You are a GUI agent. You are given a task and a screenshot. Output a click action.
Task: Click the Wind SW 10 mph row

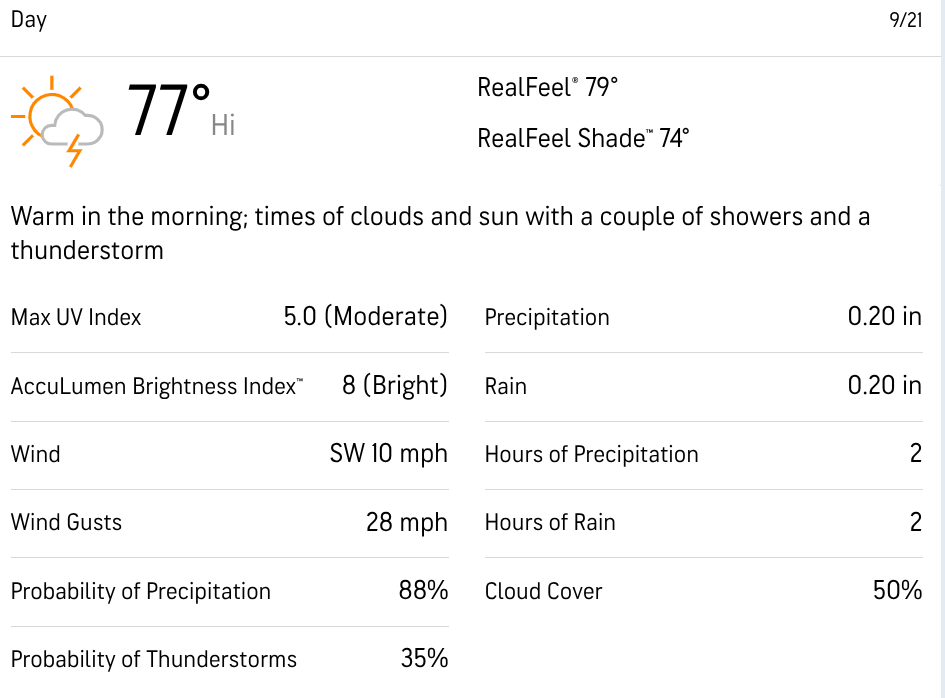point(230,454)
